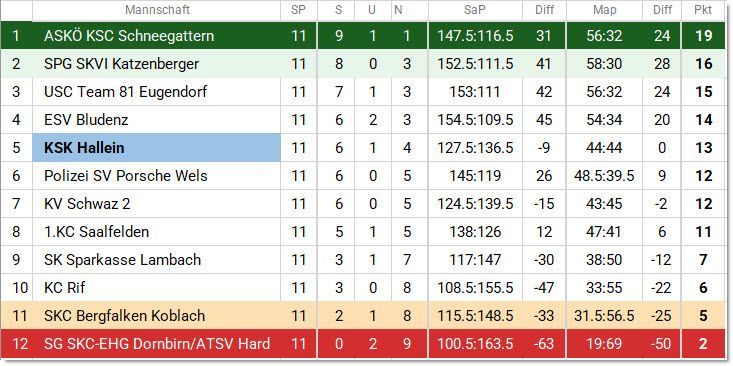Click the Map column header

(604, 10)
